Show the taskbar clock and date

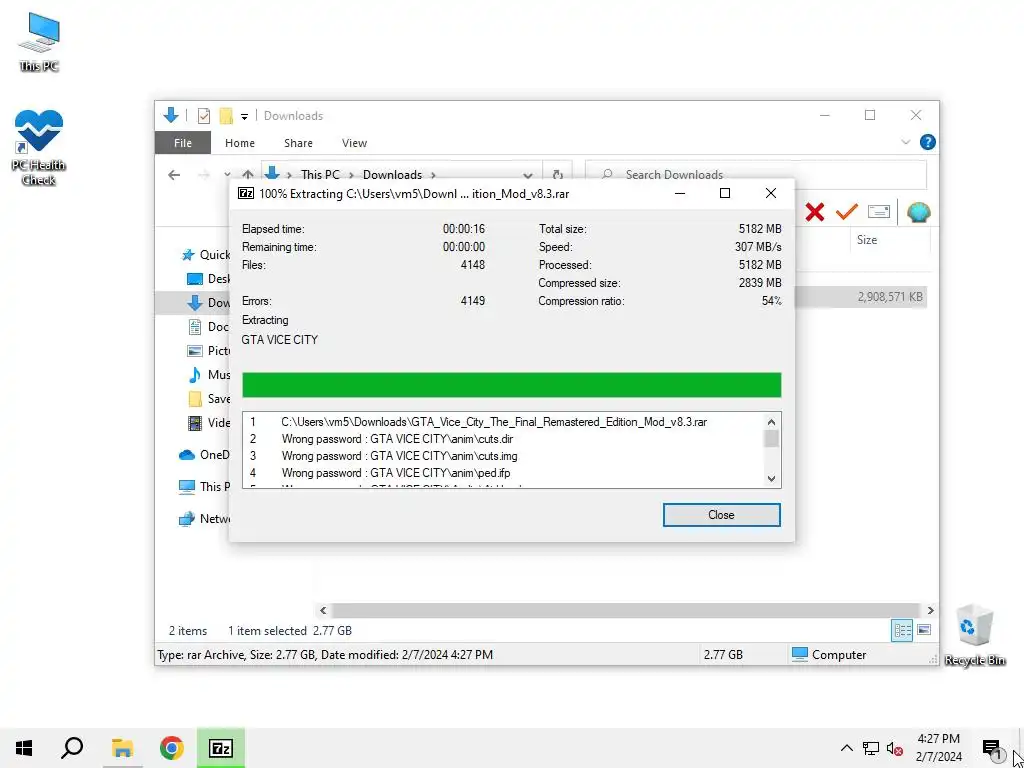(939, 748)
